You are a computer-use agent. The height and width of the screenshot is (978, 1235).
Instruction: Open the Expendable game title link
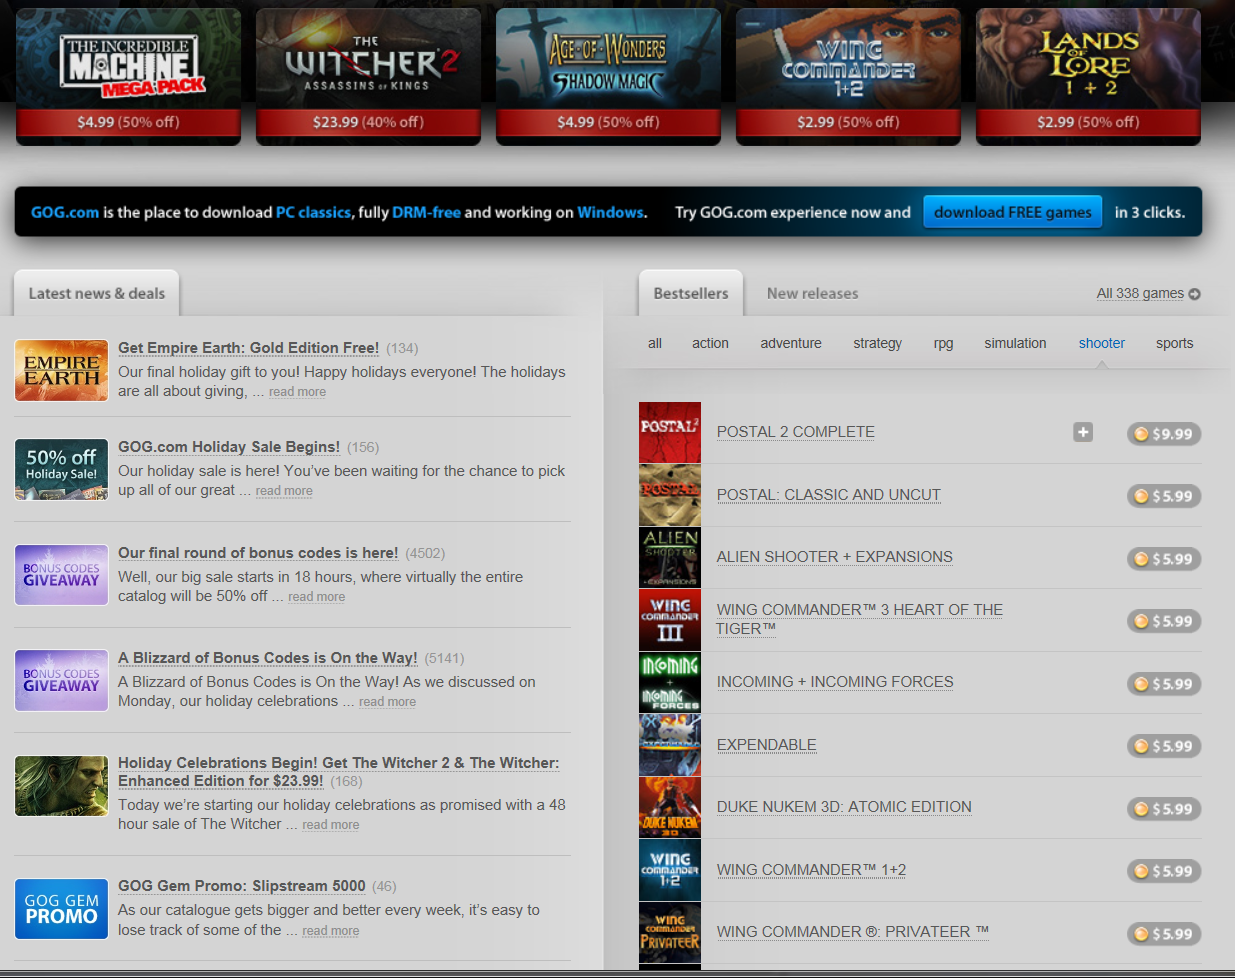click(x=766, y=745)
